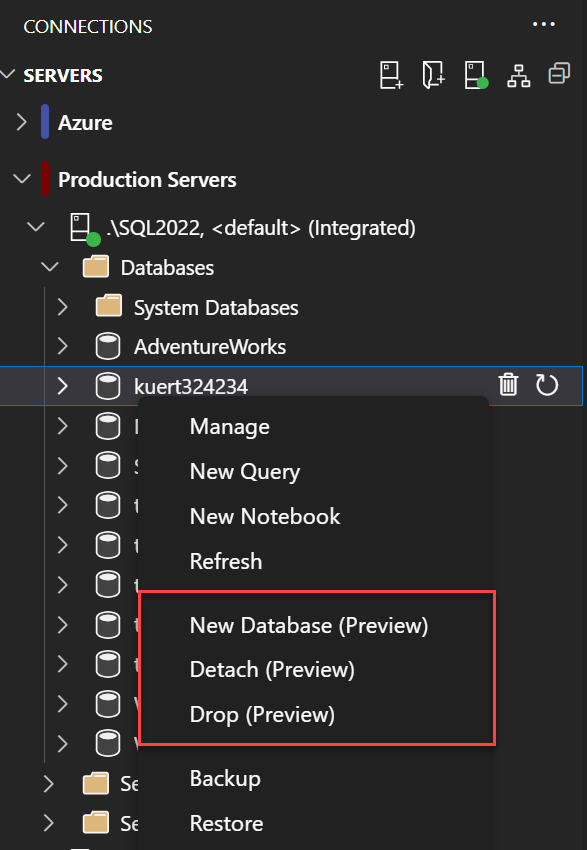The height and width of the screenshot is (850, 587).
Task: Select the .\SQL2022 server node
Action: click(x=250, y=227)
